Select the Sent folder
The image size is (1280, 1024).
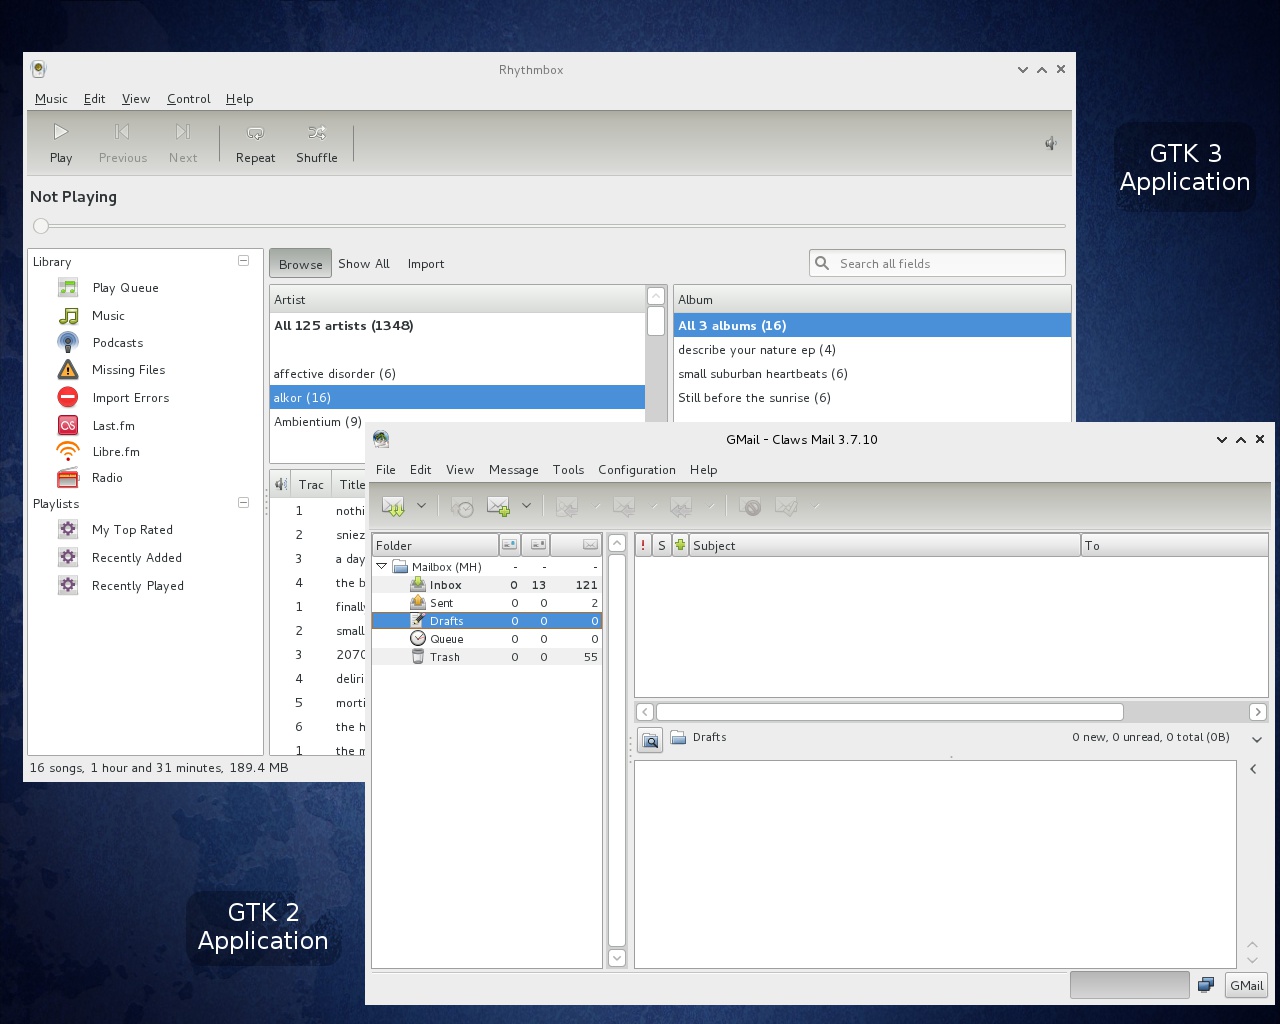point(487,603)
